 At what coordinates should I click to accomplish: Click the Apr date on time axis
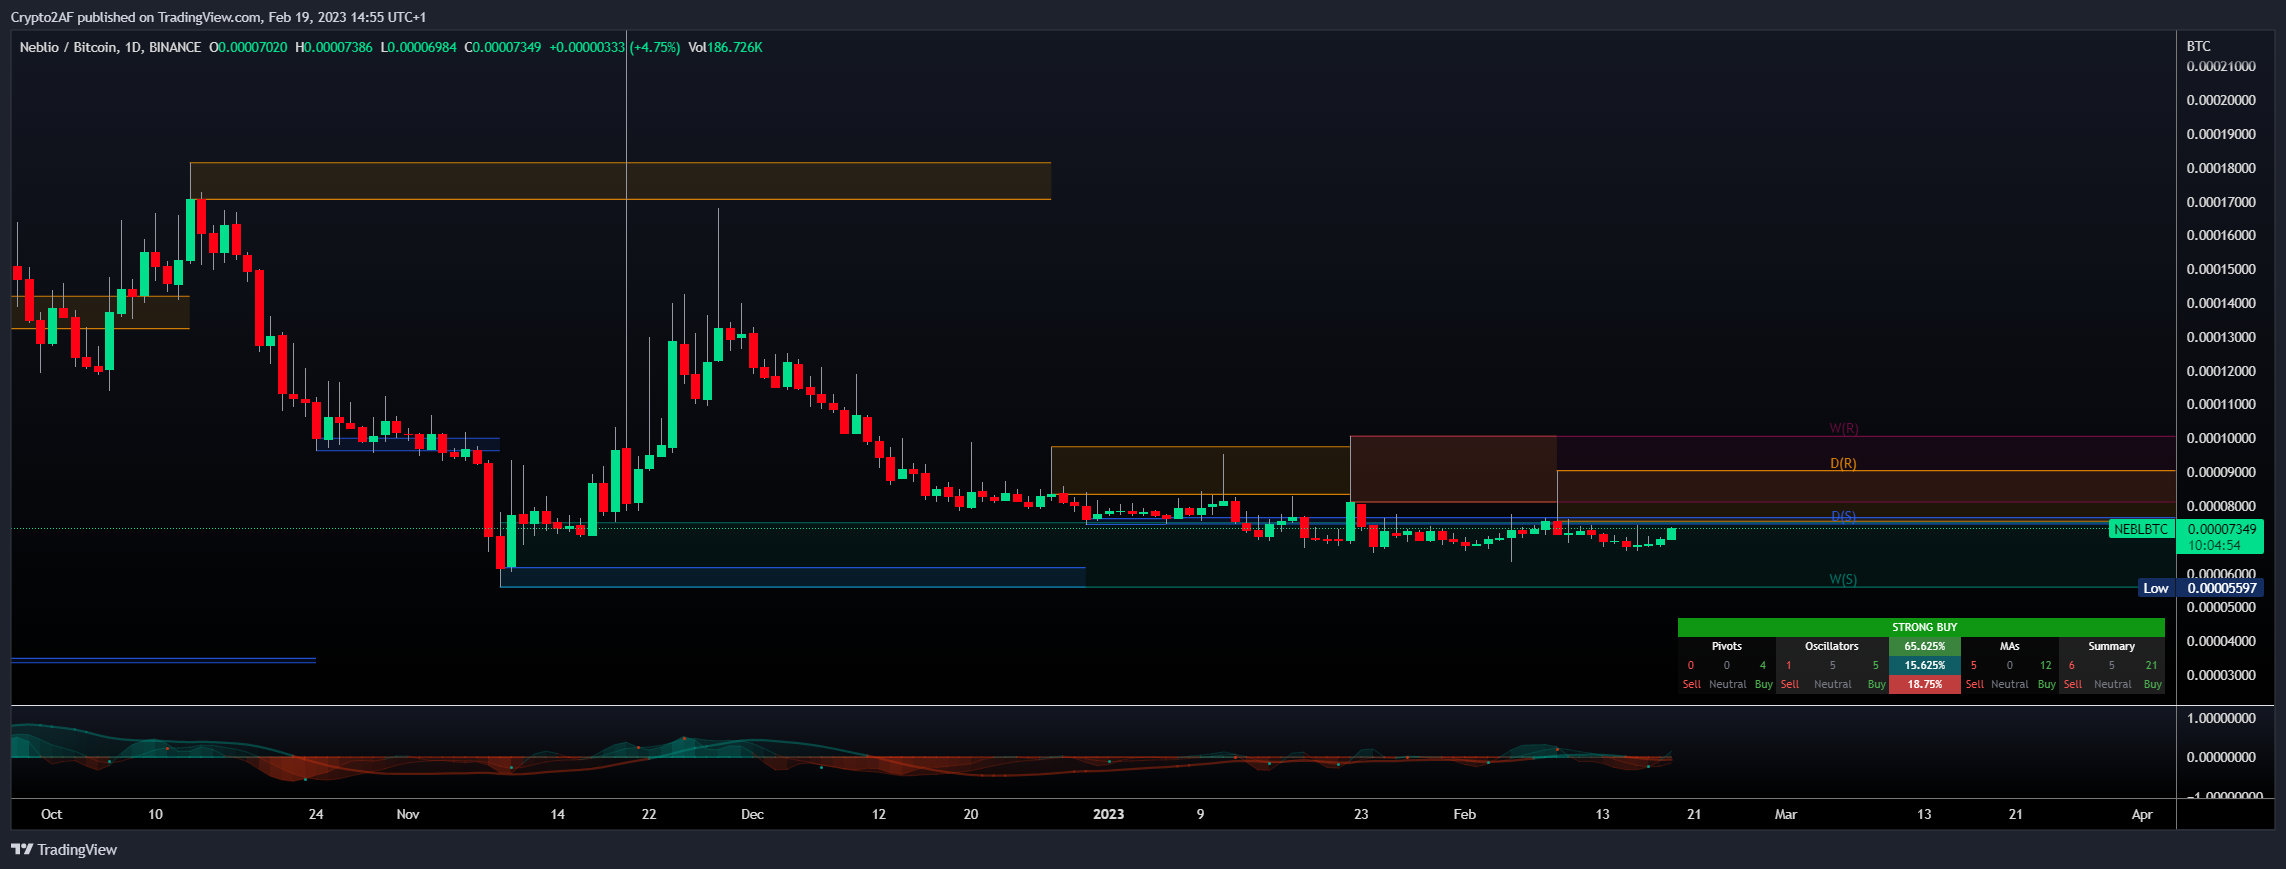tap(2142, 814)
